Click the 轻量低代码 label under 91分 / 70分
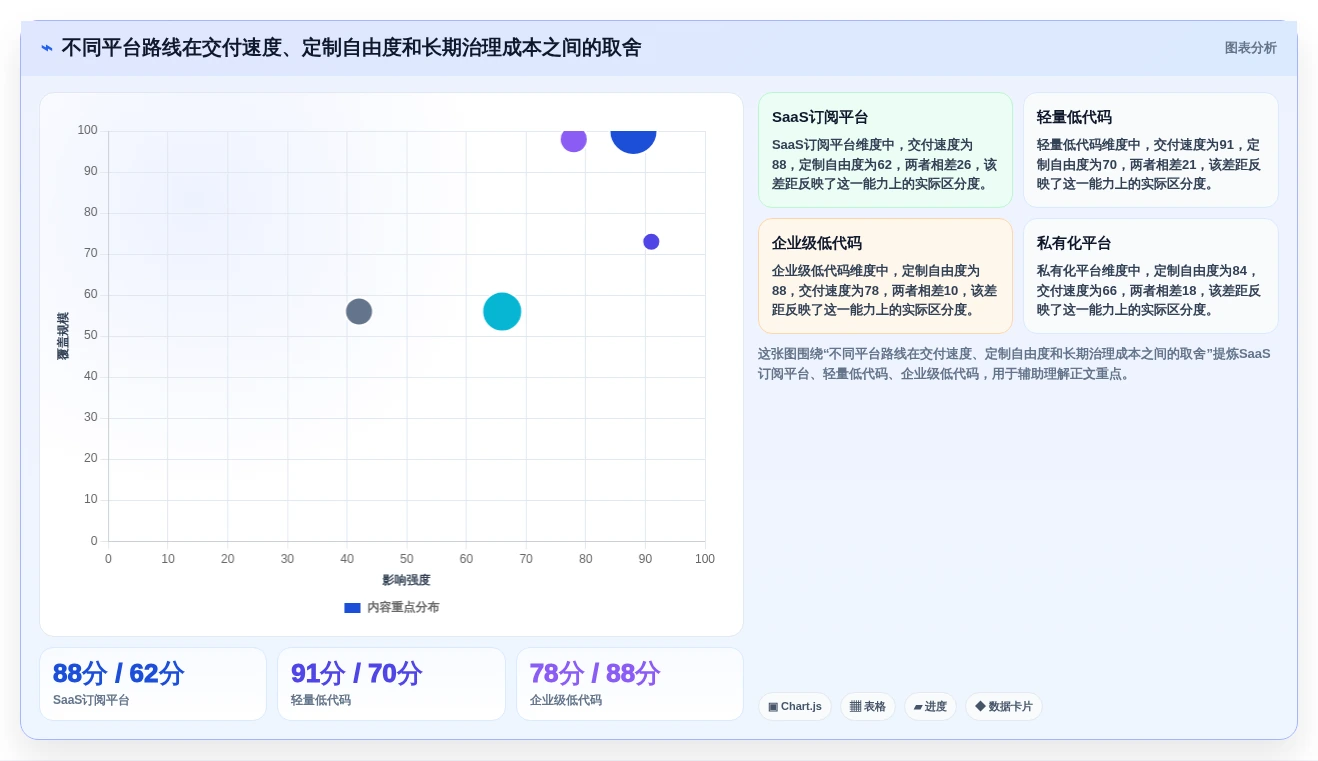 pos(321,701)
